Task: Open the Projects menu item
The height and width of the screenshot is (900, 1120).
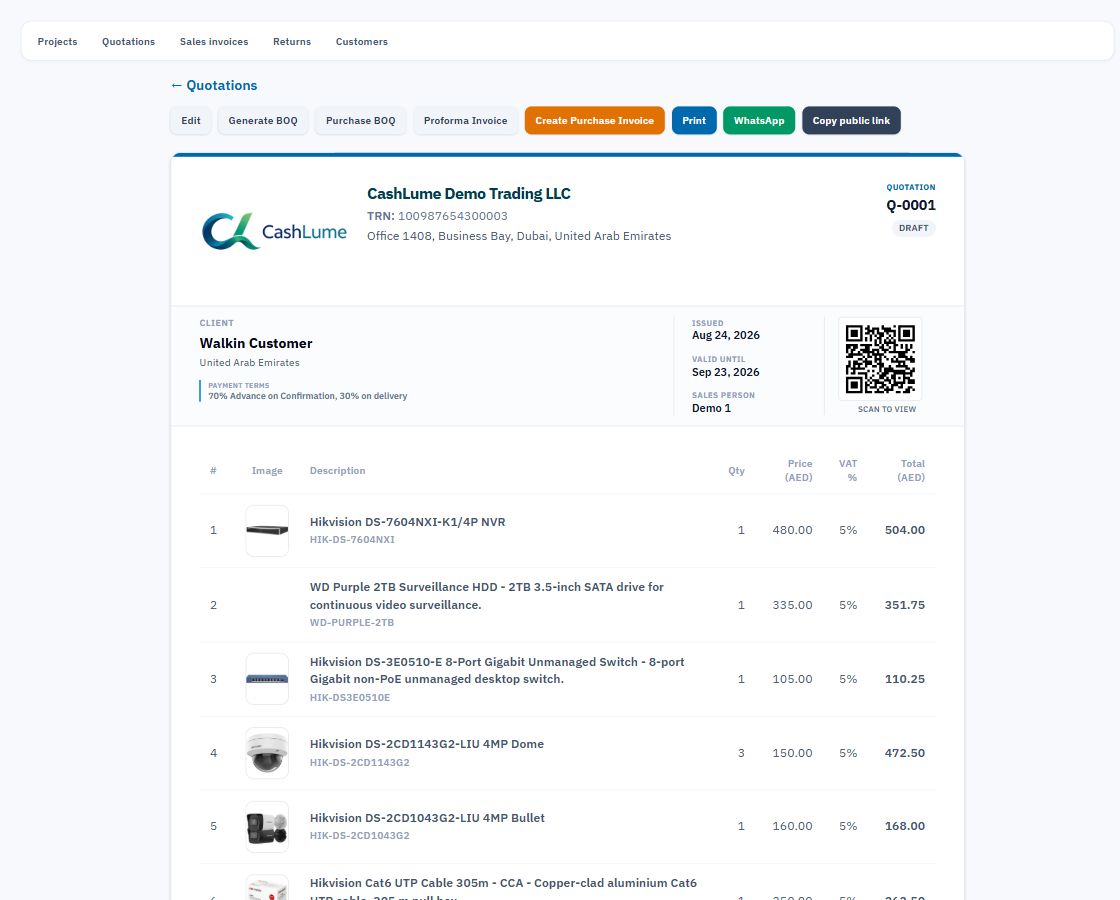Action: pyautogui.click(x=57, y=41)
